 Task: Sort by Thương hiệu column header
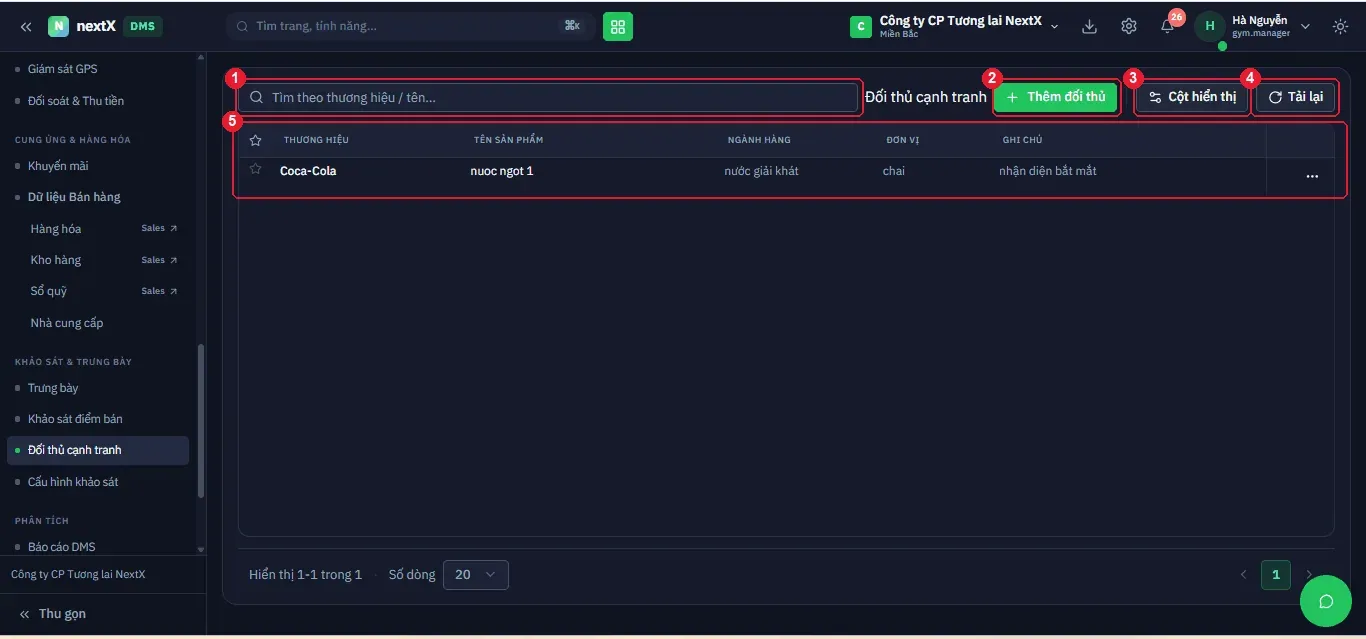[x=316, y=140]
